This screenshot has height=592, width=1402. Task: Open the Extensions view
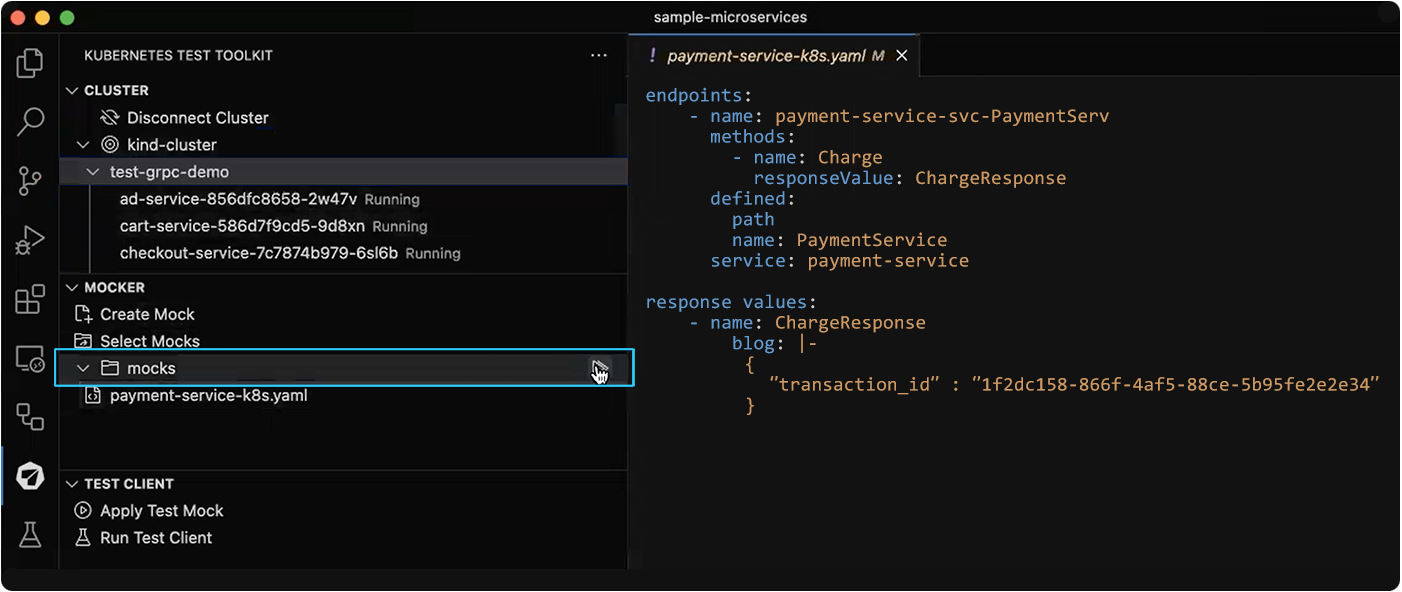30,298
